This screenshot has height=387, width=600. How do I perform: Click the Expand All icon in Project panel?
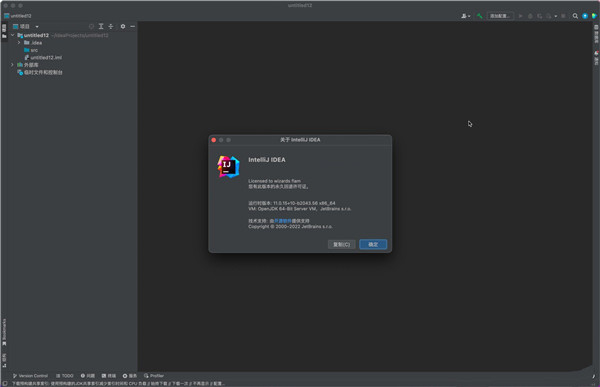click(101, 26)
